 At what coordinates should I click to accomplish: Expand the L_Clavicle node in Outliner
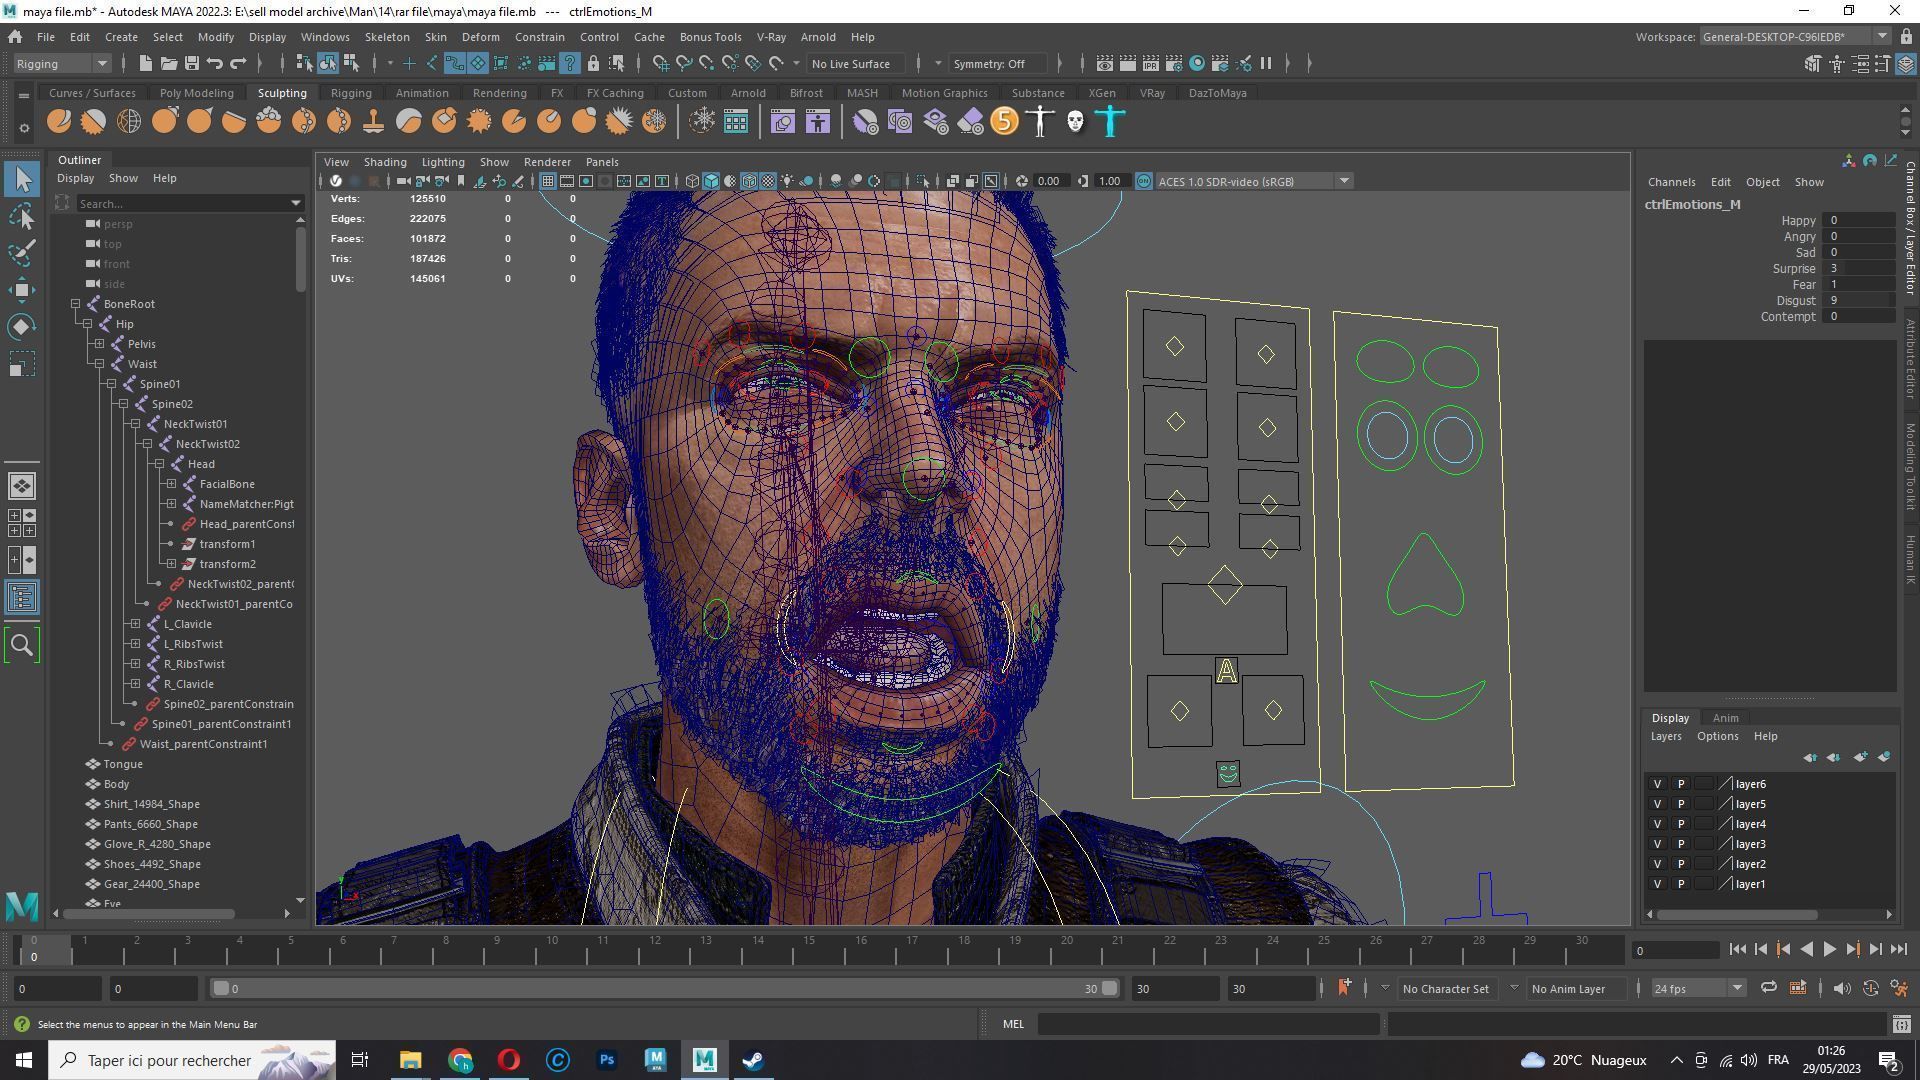135,624
